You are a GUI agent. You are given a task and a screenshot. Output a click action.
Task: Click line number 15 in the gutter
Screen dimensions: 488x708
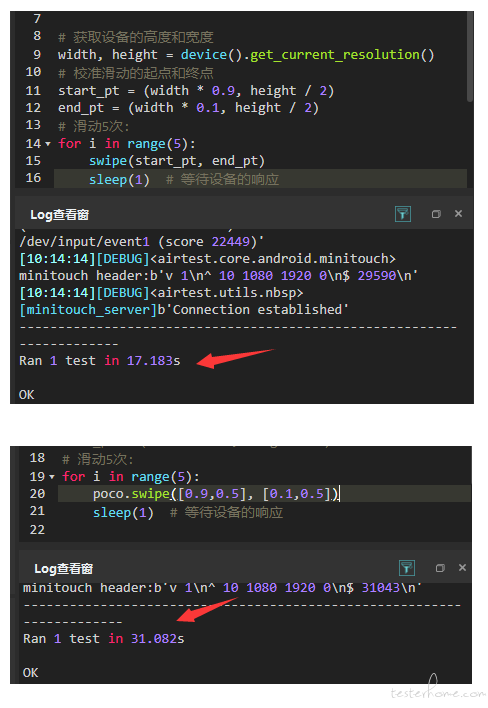coord(33,161)
